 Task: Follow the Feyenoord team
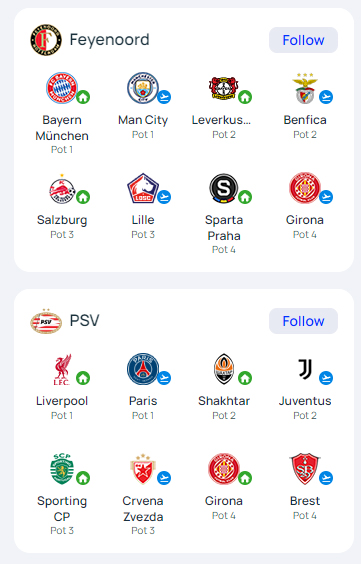(303, 40)
